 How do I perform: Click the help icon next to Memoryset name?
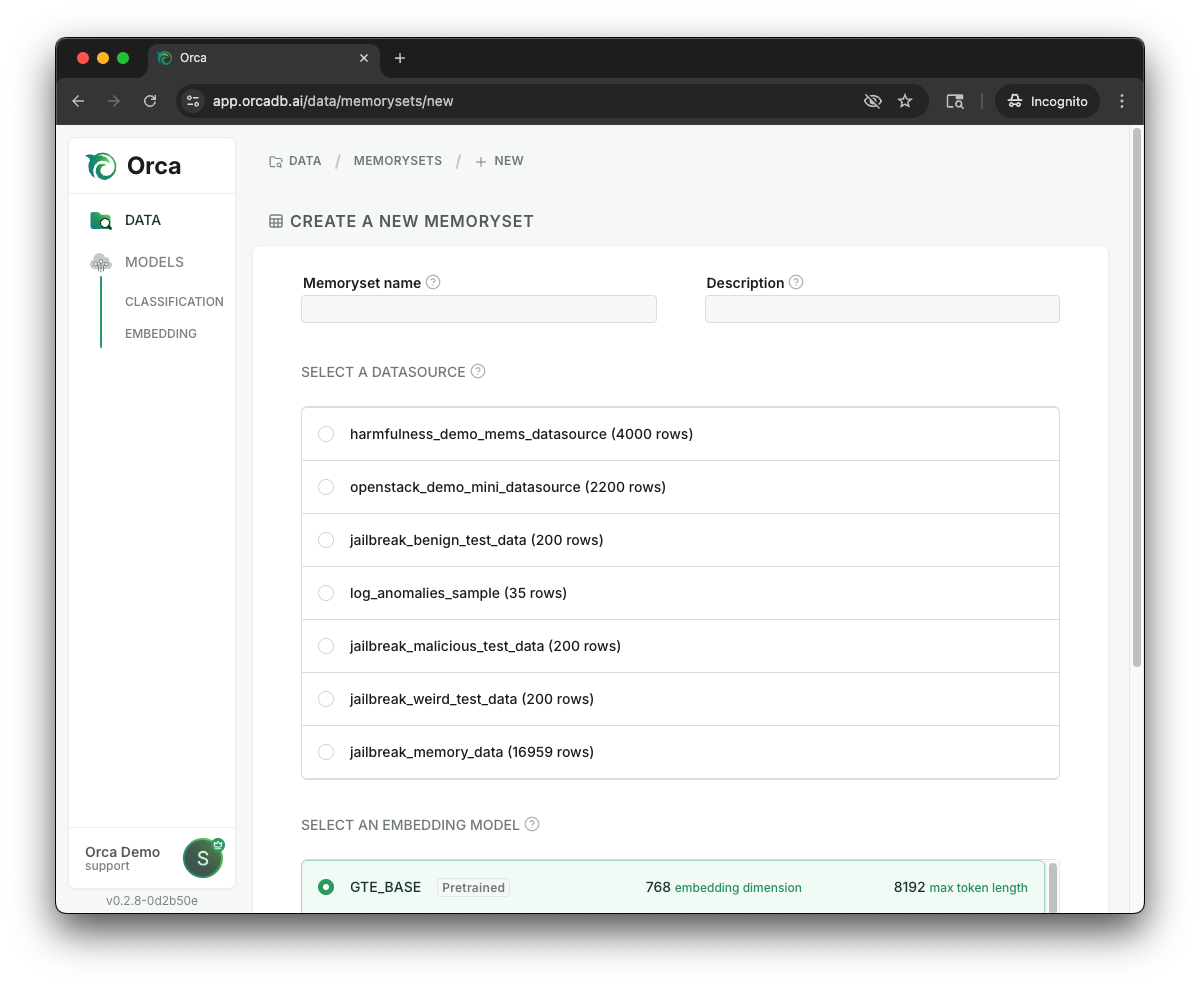(433, 282)
